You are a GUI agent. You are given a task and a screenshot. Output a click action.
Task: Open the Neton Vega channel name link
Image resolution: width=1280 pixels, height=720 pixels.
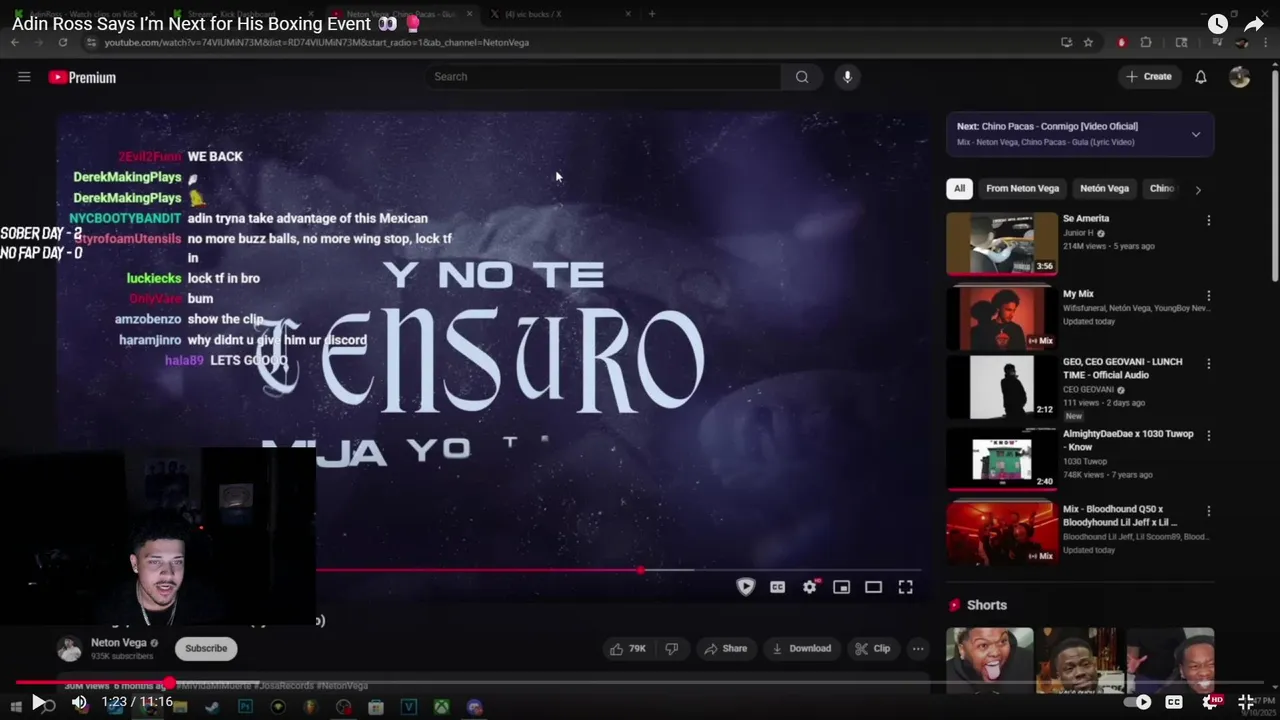[118, 643]
